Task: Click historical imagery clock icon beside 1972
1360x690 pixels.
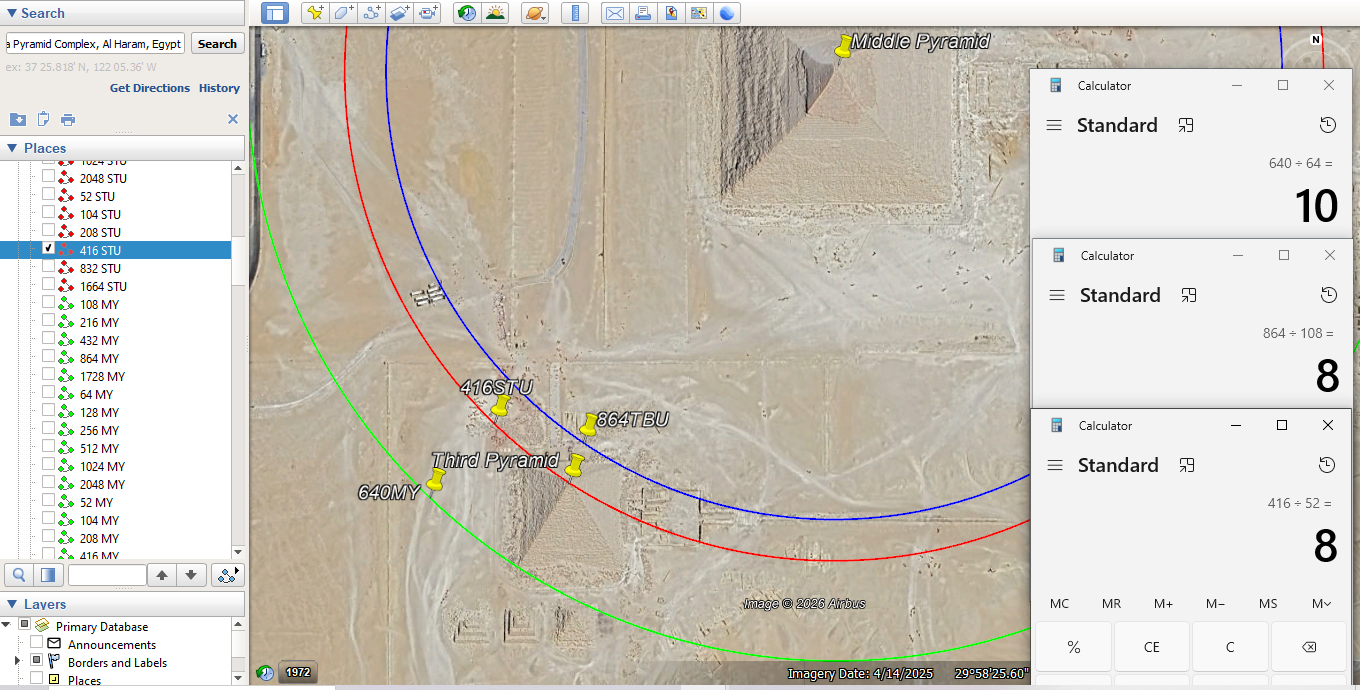Action: (265, 673)
